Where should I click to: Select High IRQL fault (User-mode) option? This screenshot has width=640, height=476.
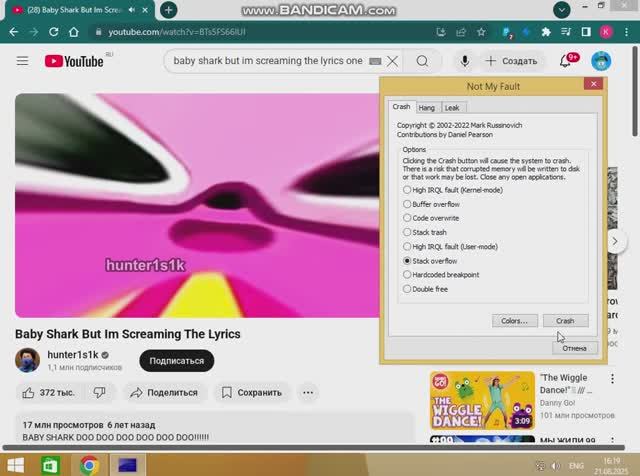click(x=450, y=247)
